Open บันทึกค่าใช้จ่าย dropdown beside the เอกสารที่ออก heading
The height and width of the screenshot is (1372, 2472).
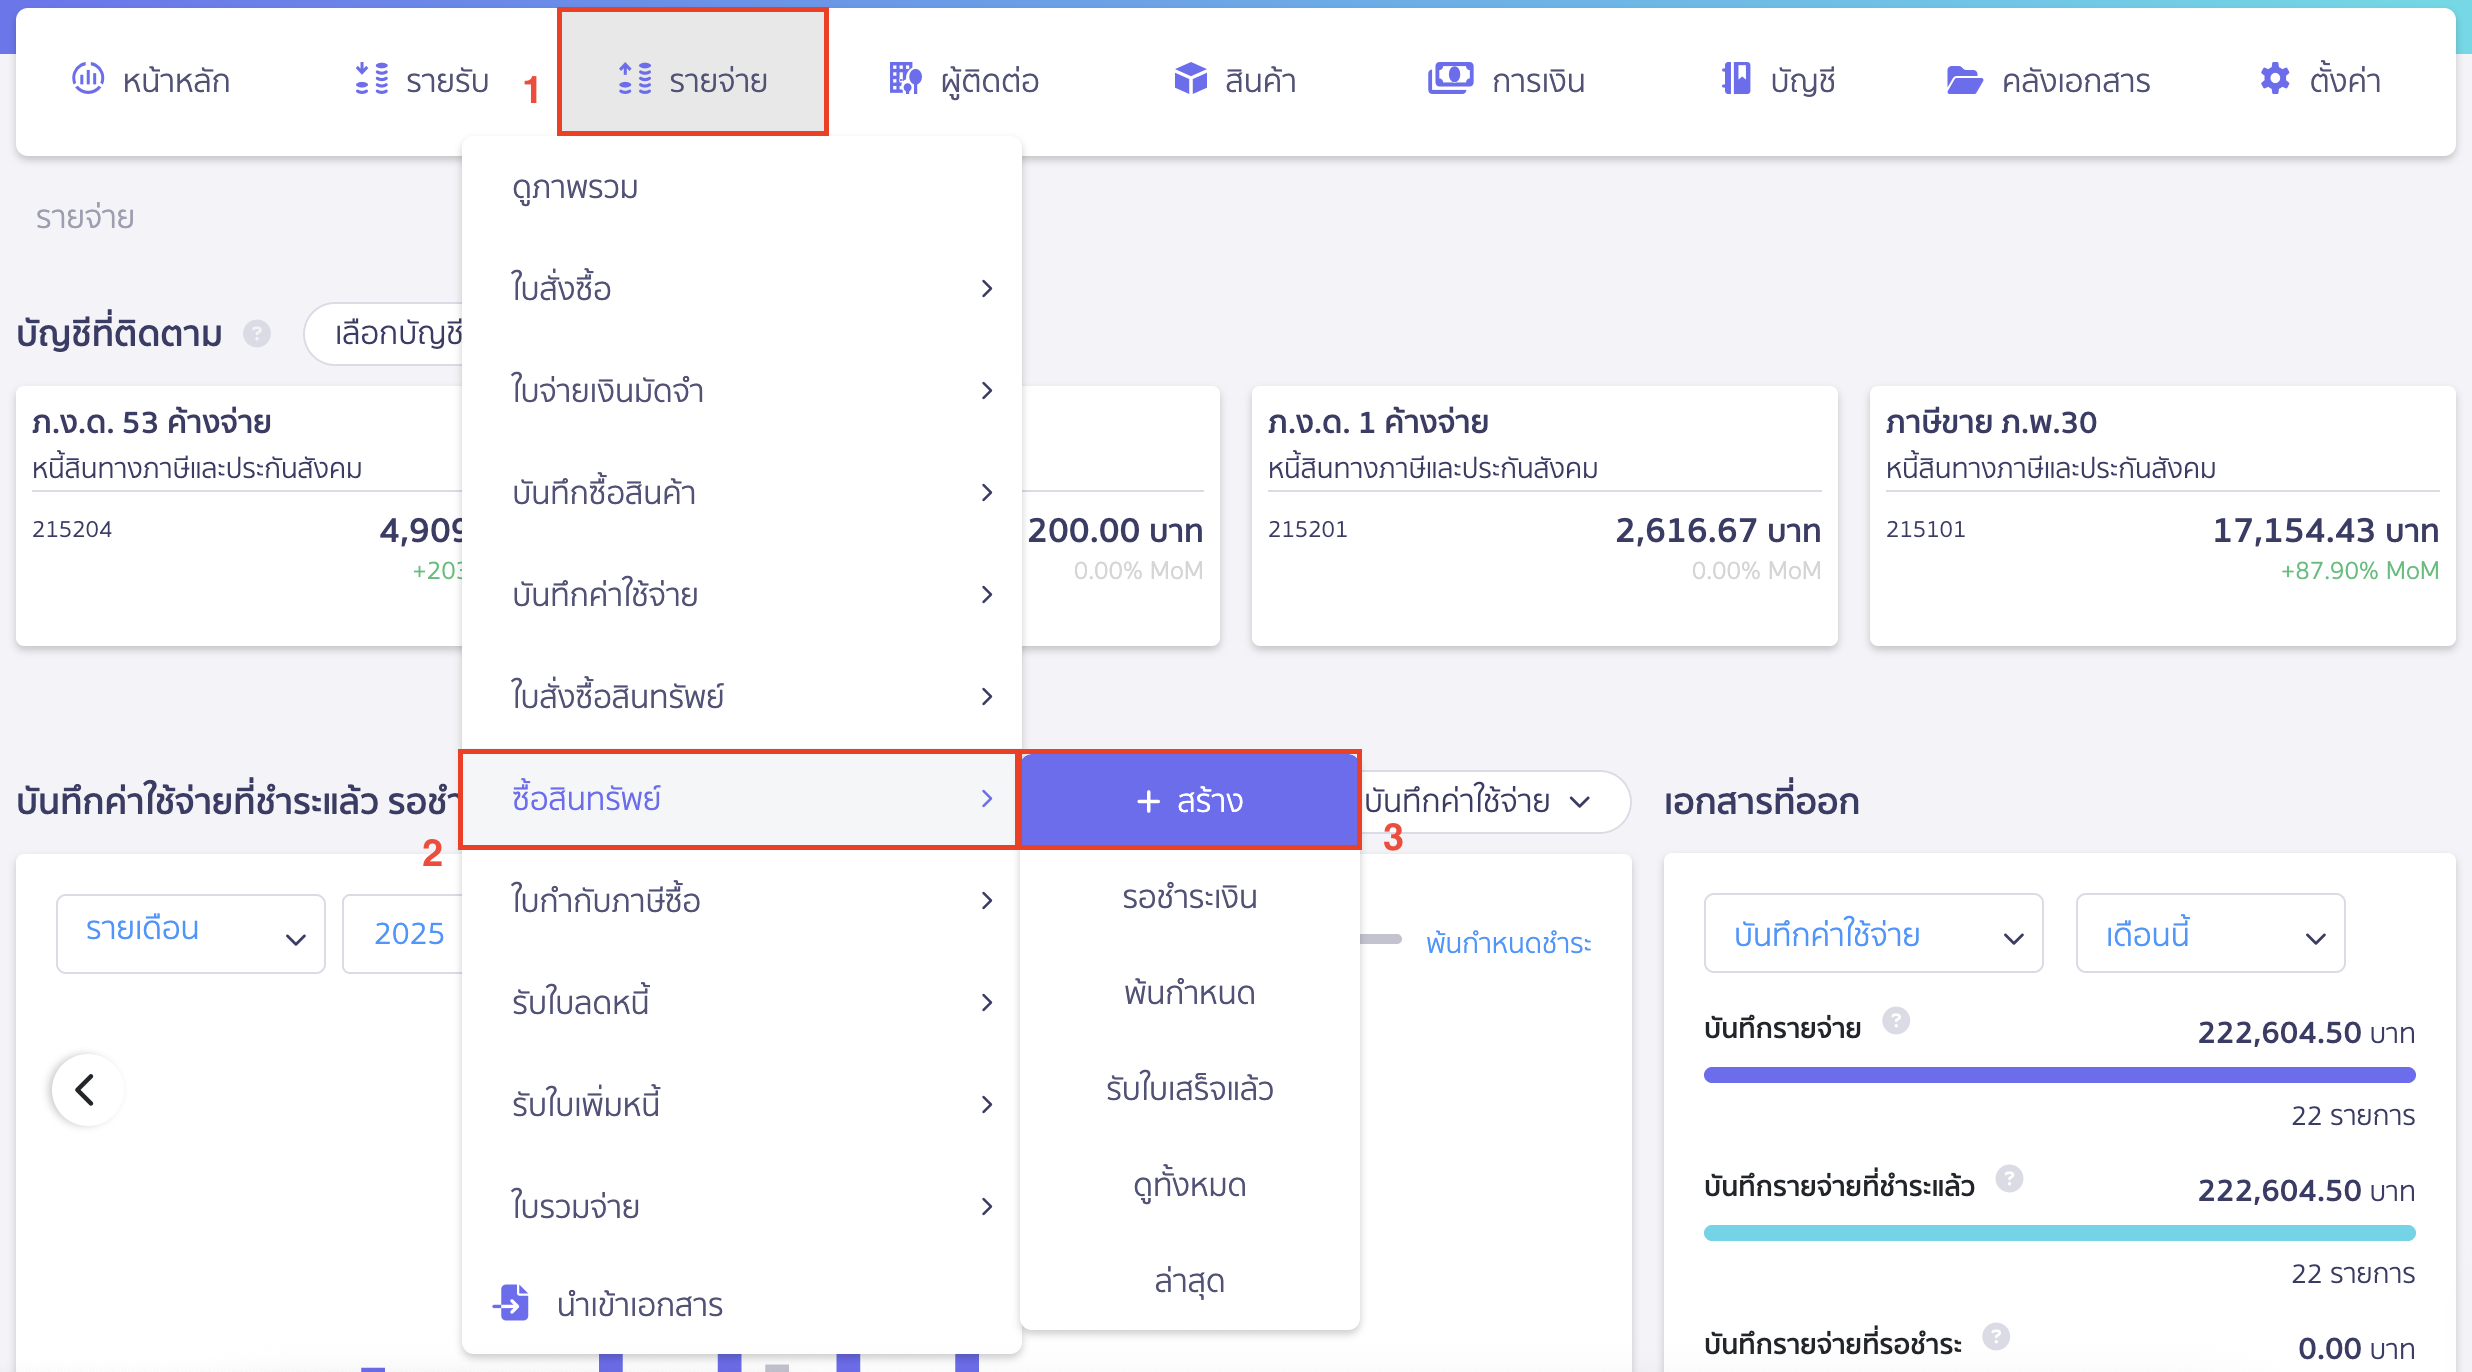point(1494,801)
